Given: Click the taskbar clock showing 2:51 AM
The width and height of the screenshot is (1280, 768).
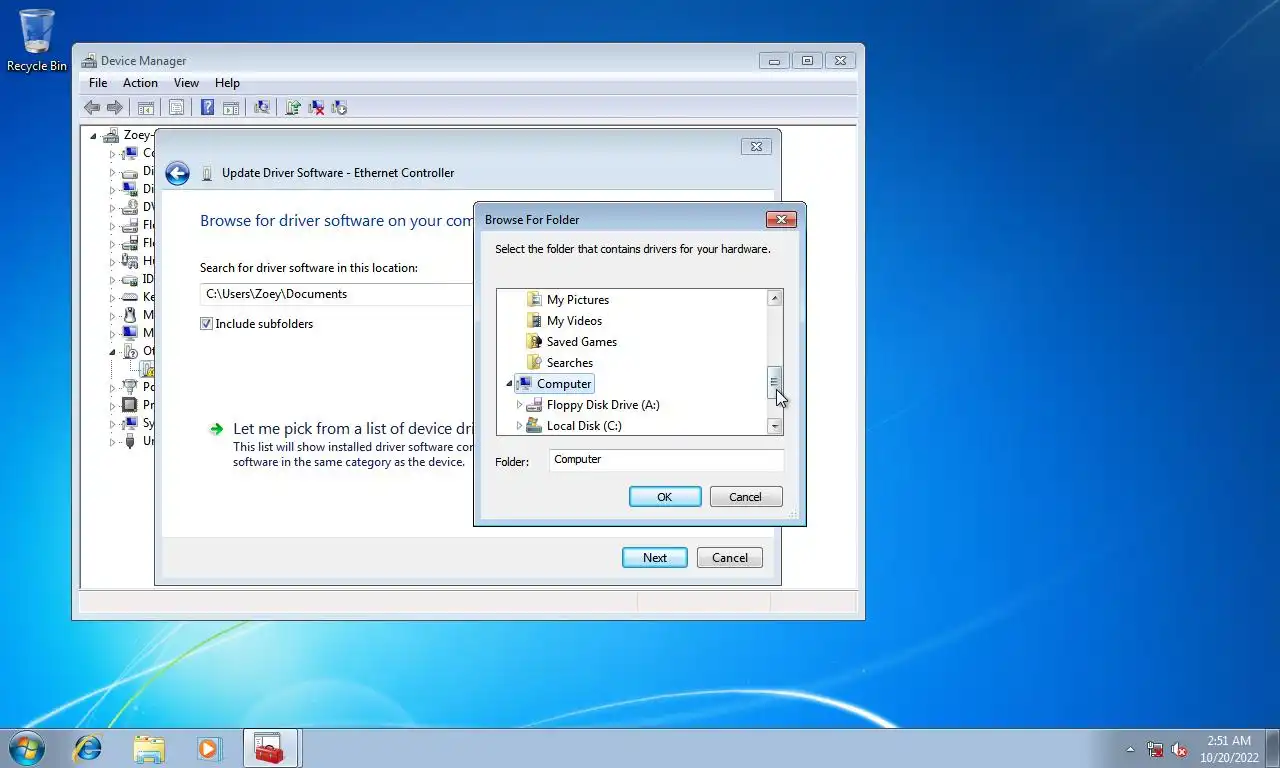Looking at the screenshot, I should [x=1229, y=749].
